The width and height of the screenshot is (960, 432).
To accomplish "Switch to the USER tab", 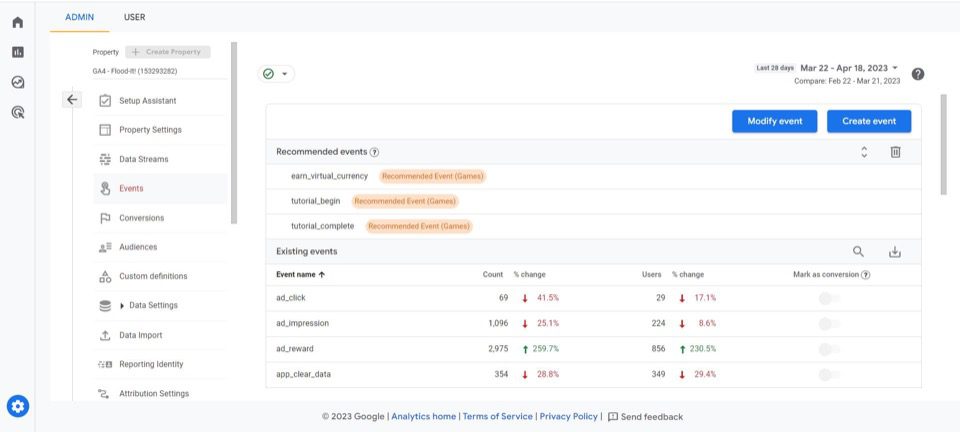I will [134, 17].
